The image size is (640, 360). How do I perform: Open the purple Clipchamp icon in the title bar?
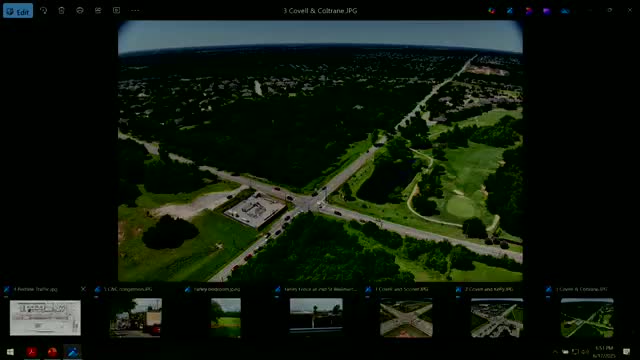(547, 11)
